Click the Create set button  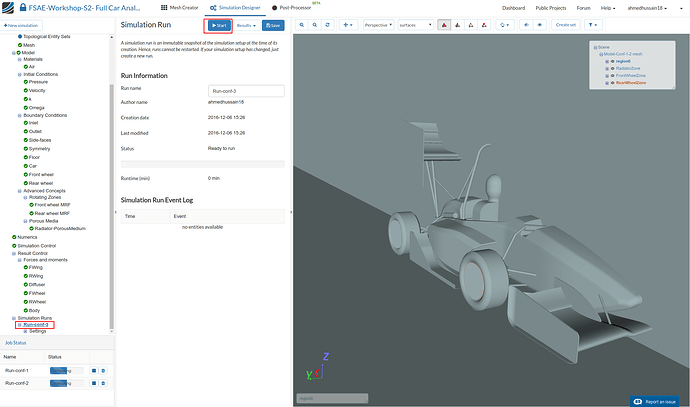[x=565, y=24]
